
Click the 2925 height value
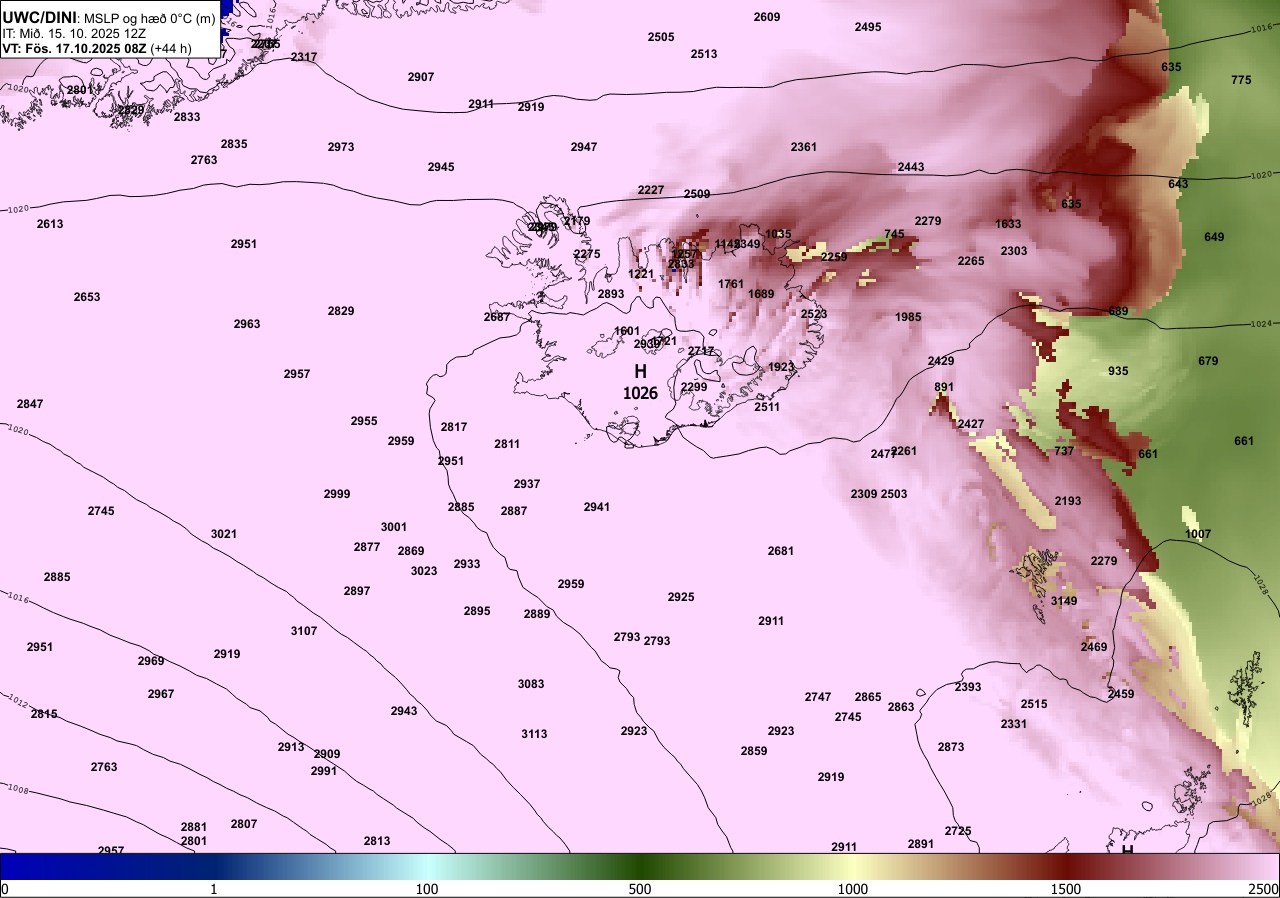pos(681,597)
